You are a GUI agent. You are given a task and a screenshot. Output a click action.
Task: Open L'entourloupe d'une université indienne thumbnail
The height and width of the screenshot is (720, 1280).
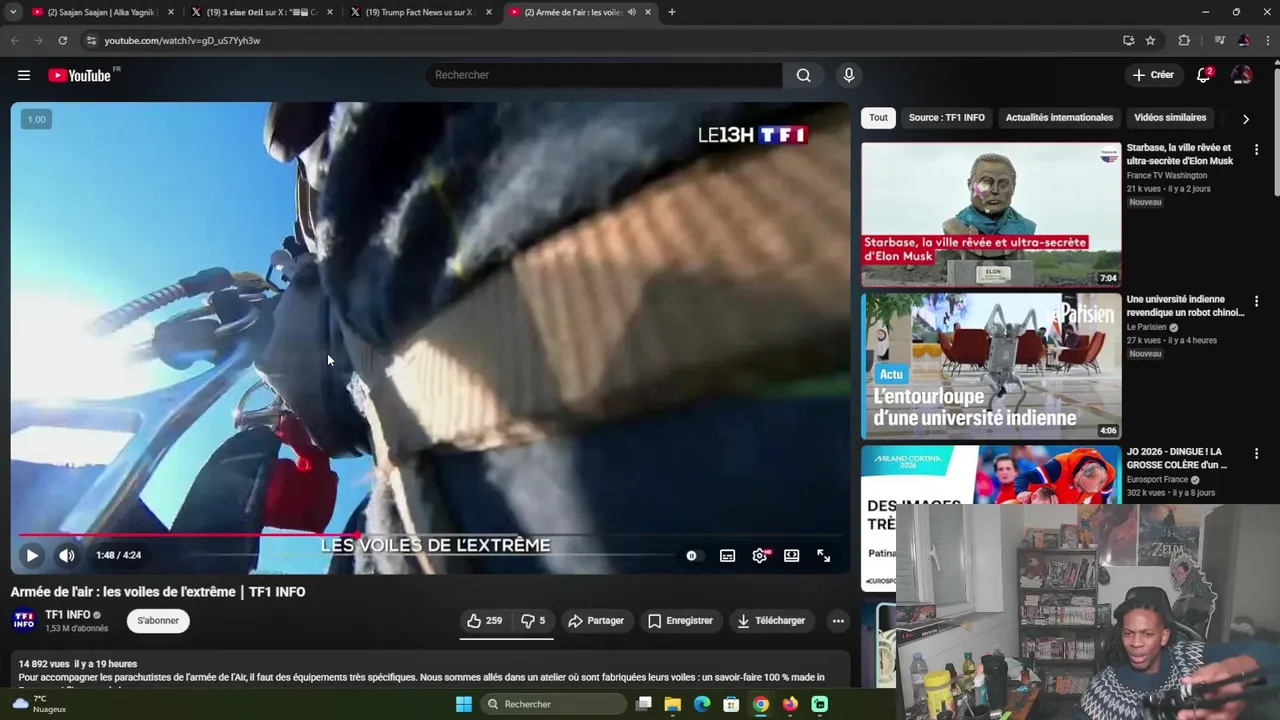click(991, 366)
